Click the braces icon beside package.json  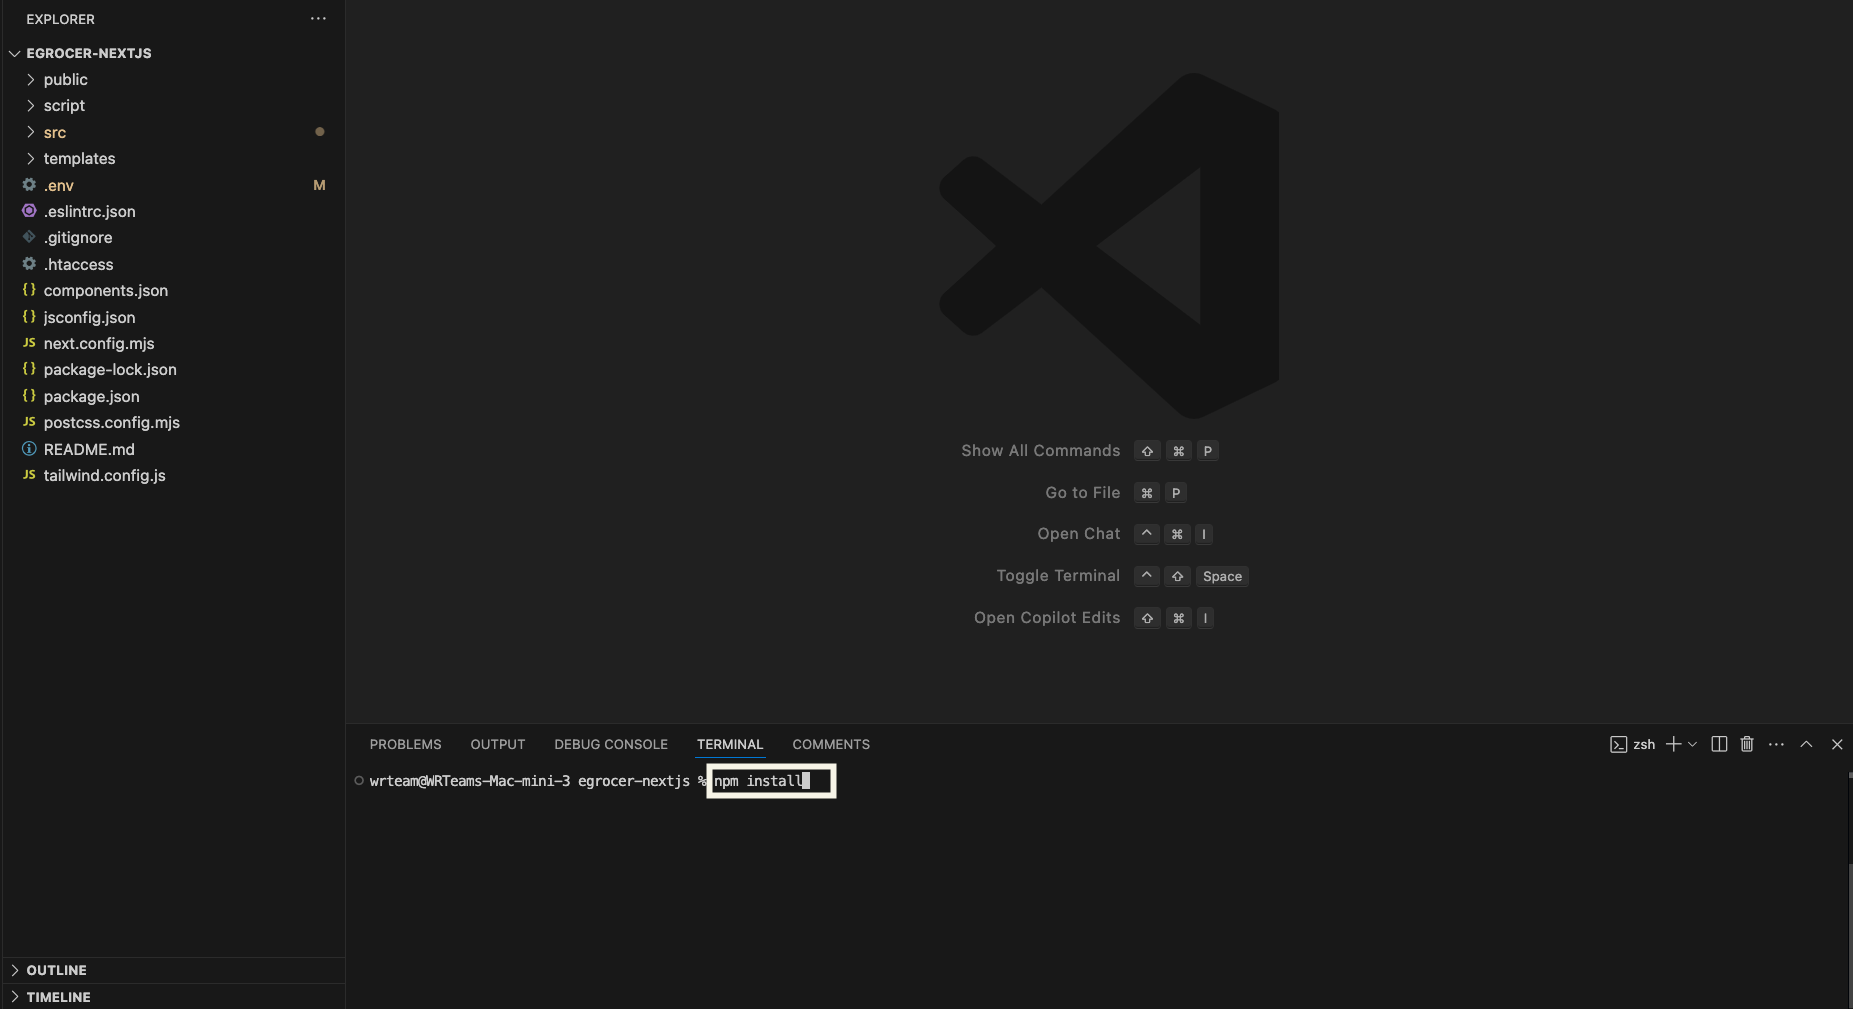29,396
